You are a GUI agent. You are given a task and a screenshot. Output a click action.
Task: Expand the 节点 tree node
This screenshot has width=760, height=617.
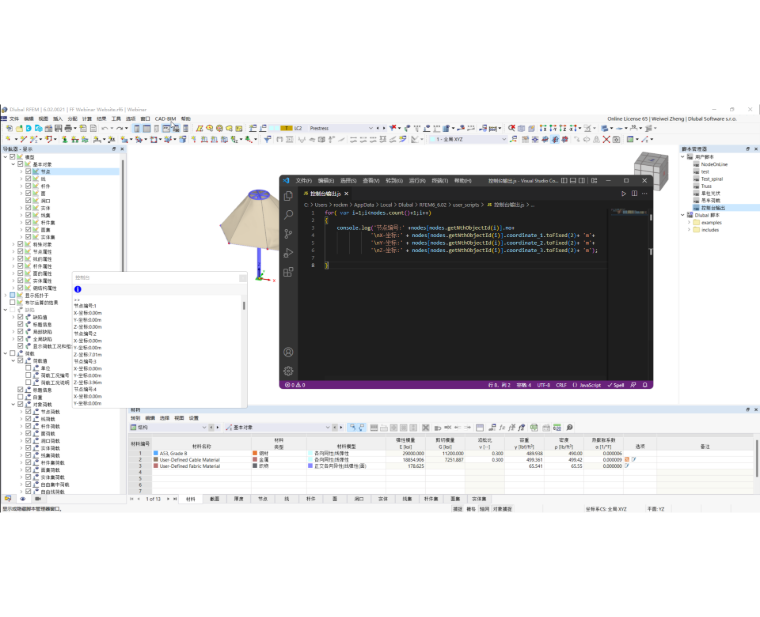(x=21, y=171)
